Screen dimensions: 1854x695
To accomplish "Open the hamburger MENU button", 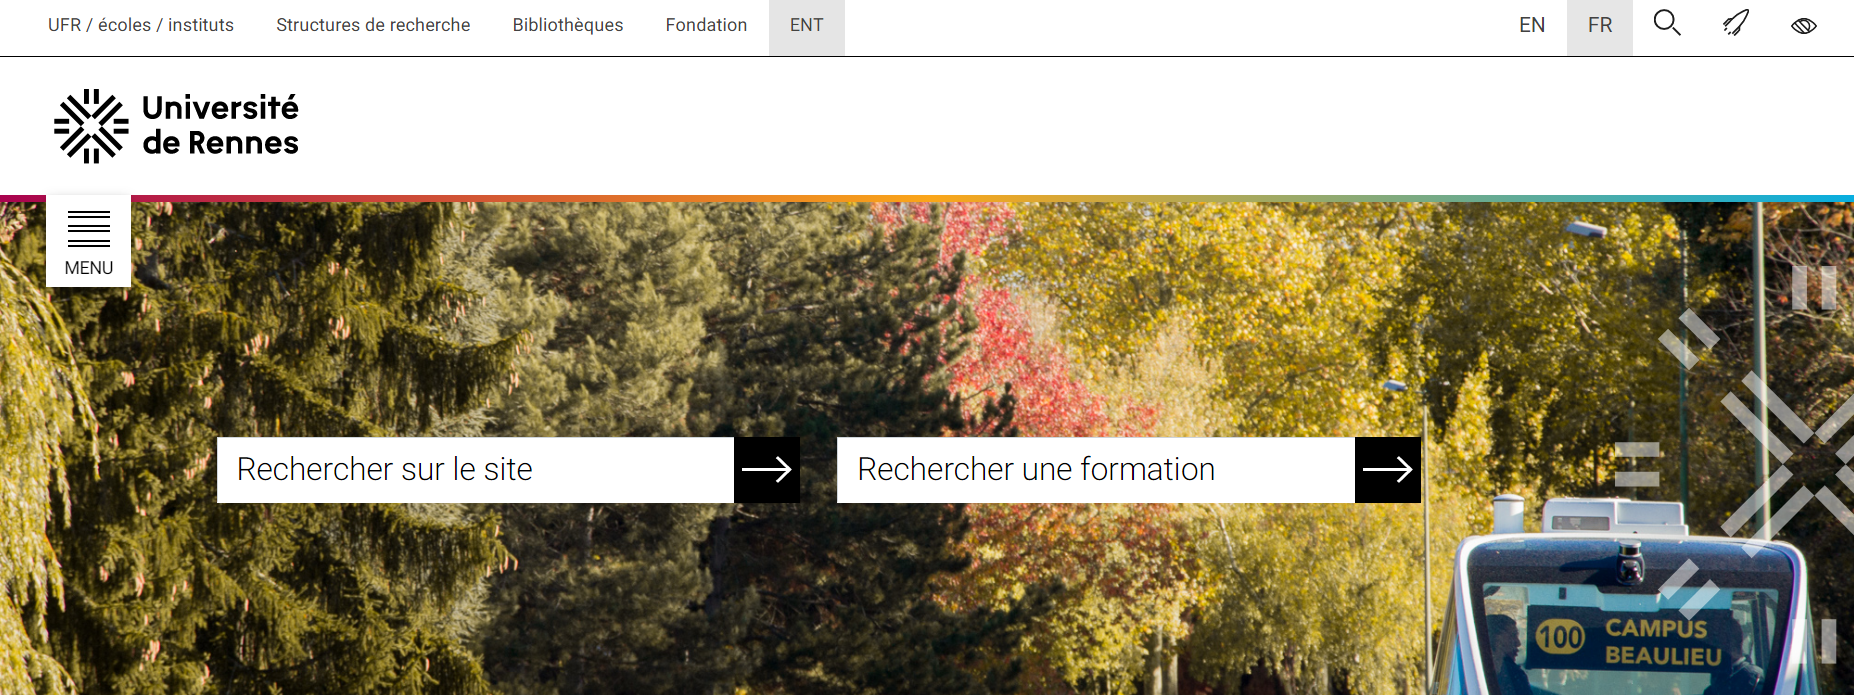I will (x=89, y=242).
